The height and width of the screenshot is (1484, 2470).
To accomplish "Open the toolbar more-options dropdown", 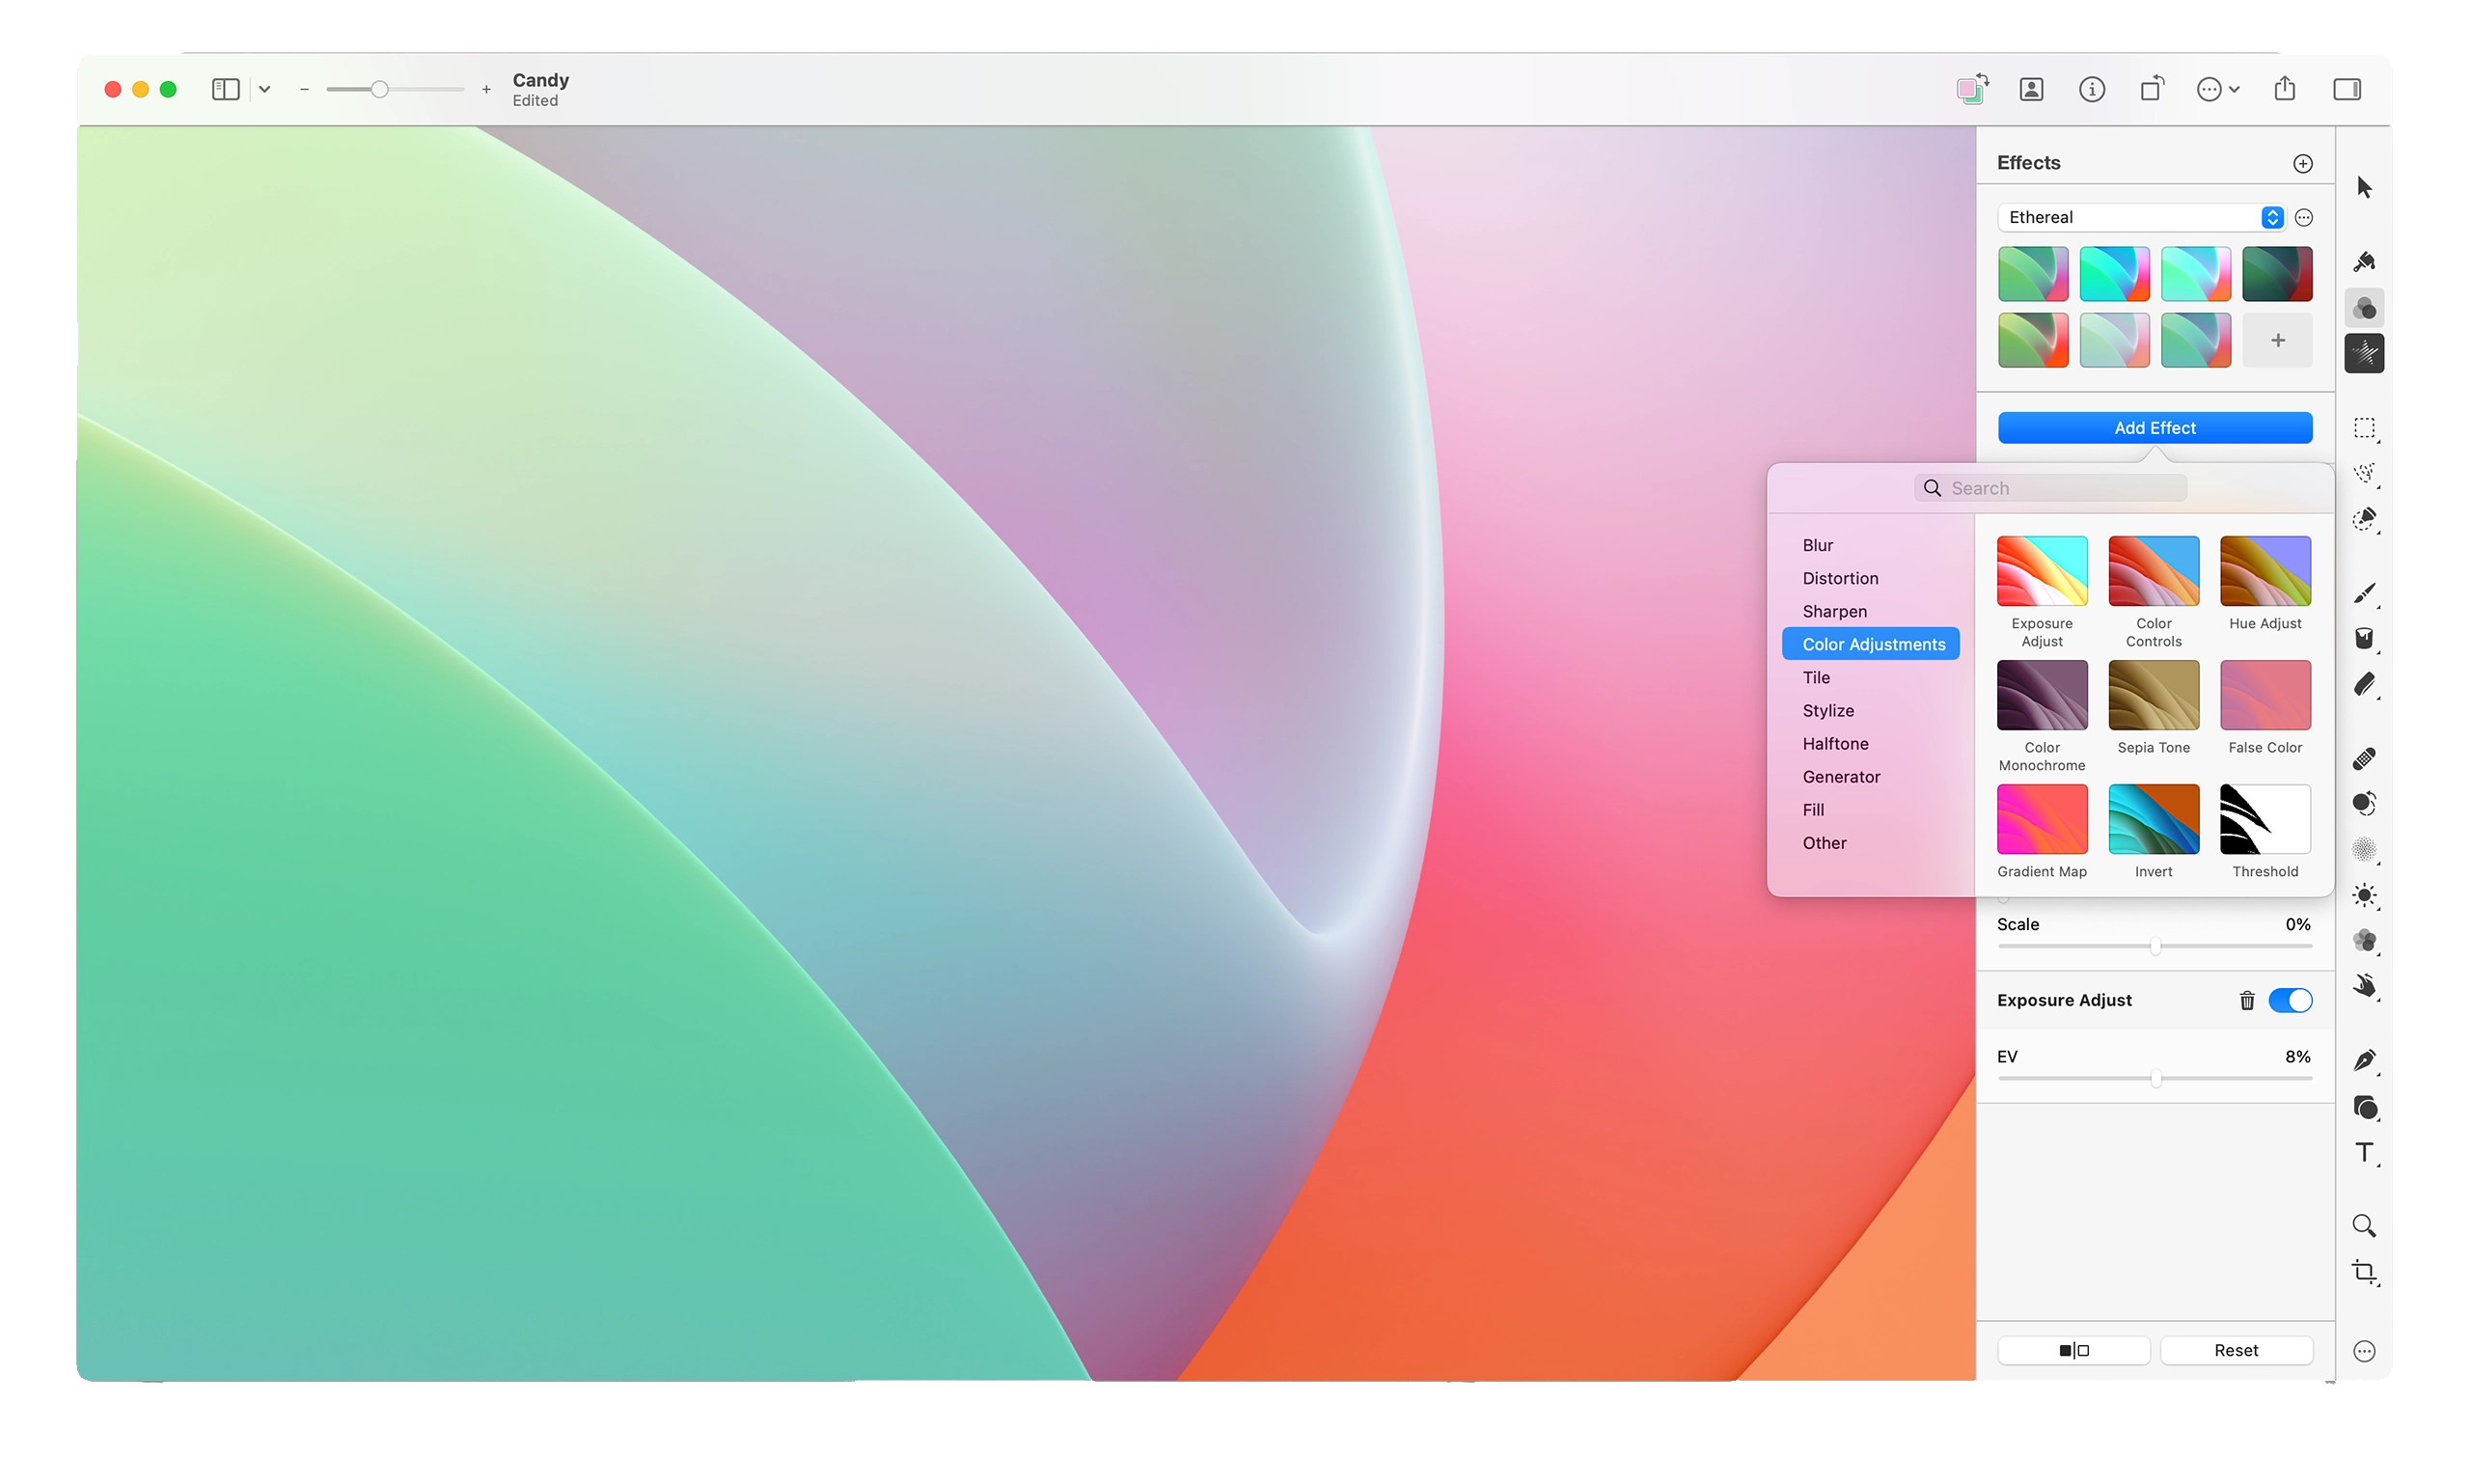I will (2218, 89).
